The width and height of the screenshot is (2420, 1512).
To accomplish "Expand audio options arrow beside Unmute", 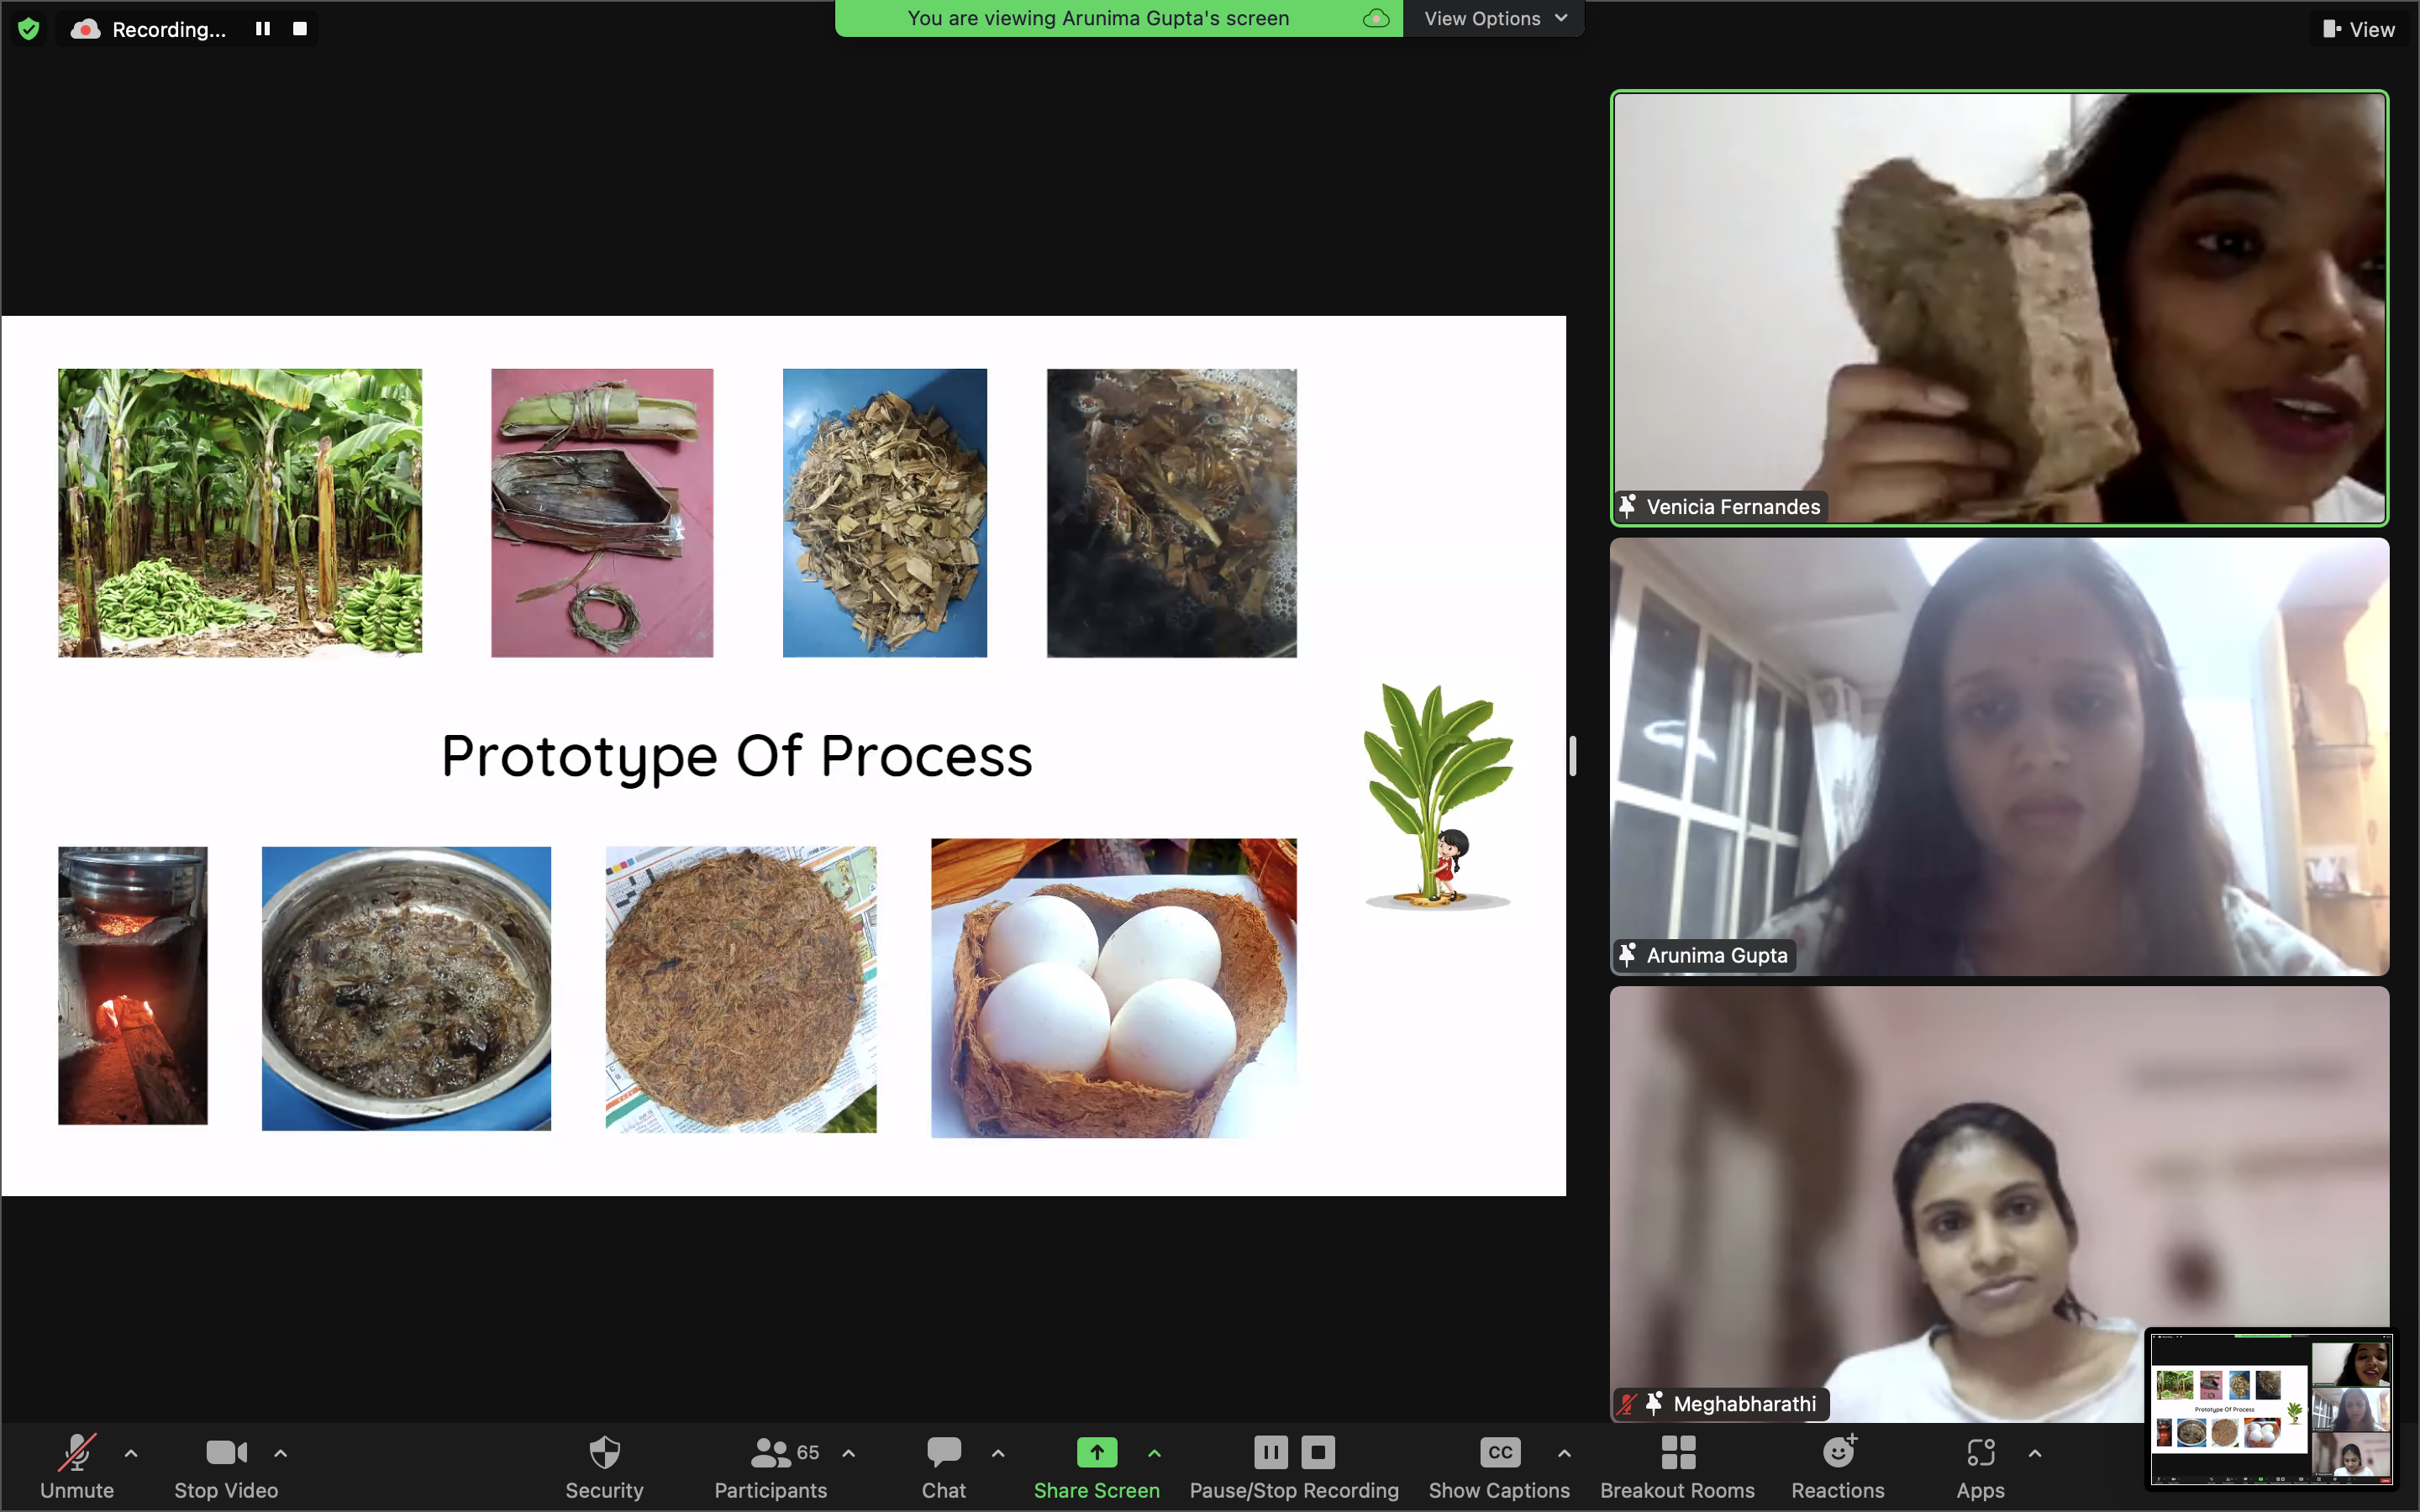I will pyautogui.click(x=131, y=1453).
